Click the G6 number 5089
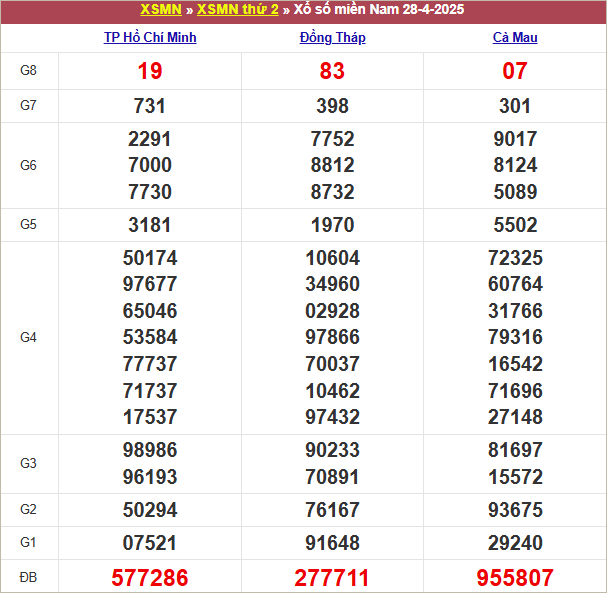Viewport: 607px width, 593px height. click(x=515, y=192)
